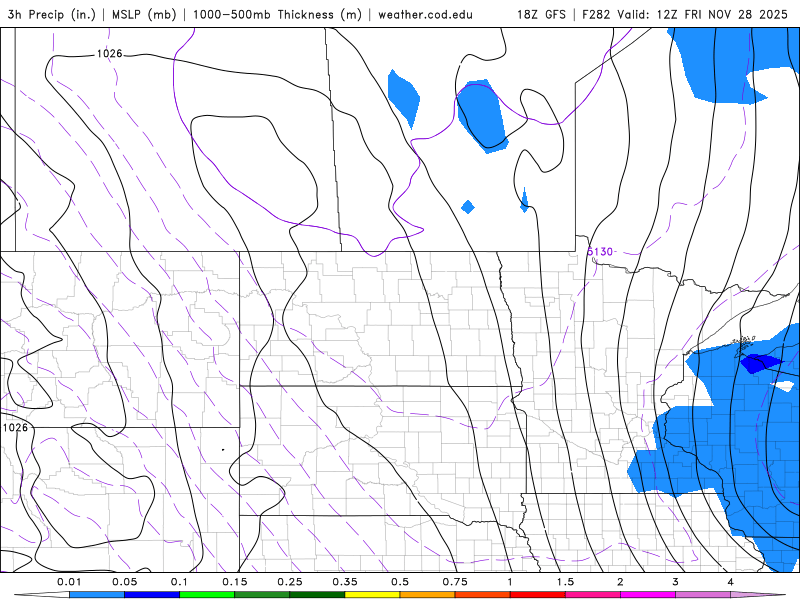The image size is (800, 600).
Task: Pick the magenta 2 inch legend swatch
Action: coord(648,595)
